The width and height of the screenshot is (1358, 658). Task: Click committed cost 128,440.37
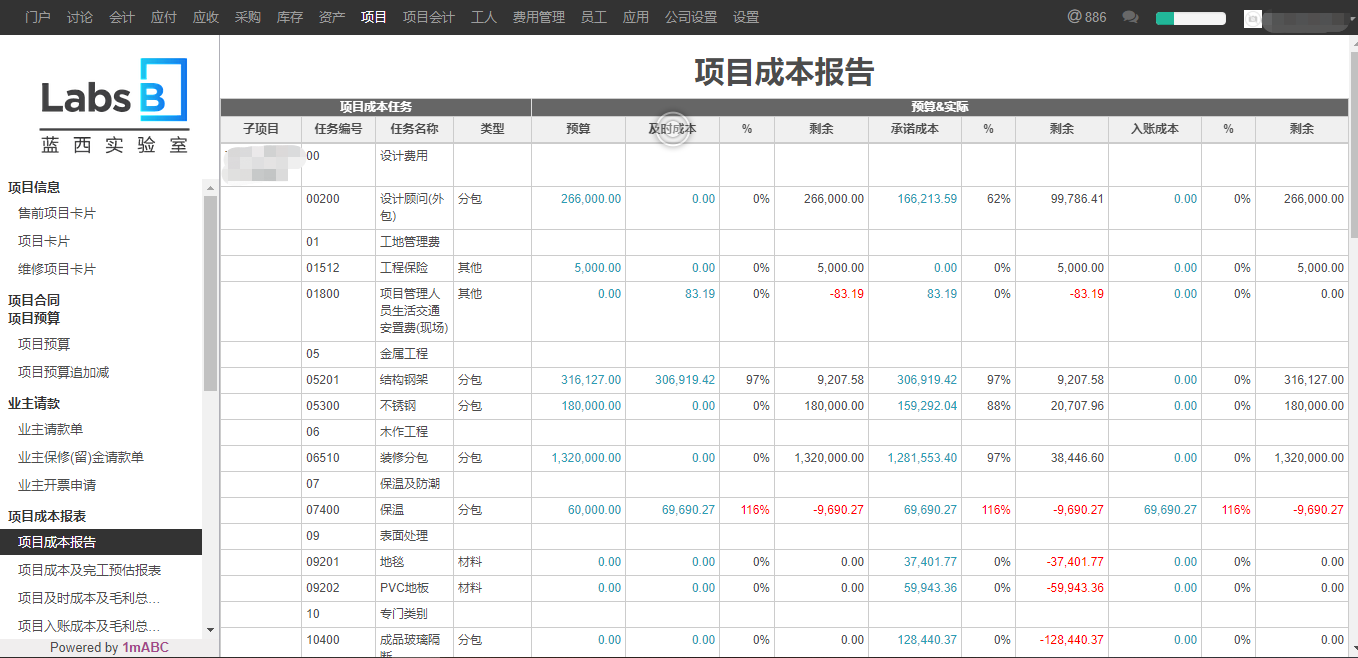pyautogui.click(x=927, y=640)
